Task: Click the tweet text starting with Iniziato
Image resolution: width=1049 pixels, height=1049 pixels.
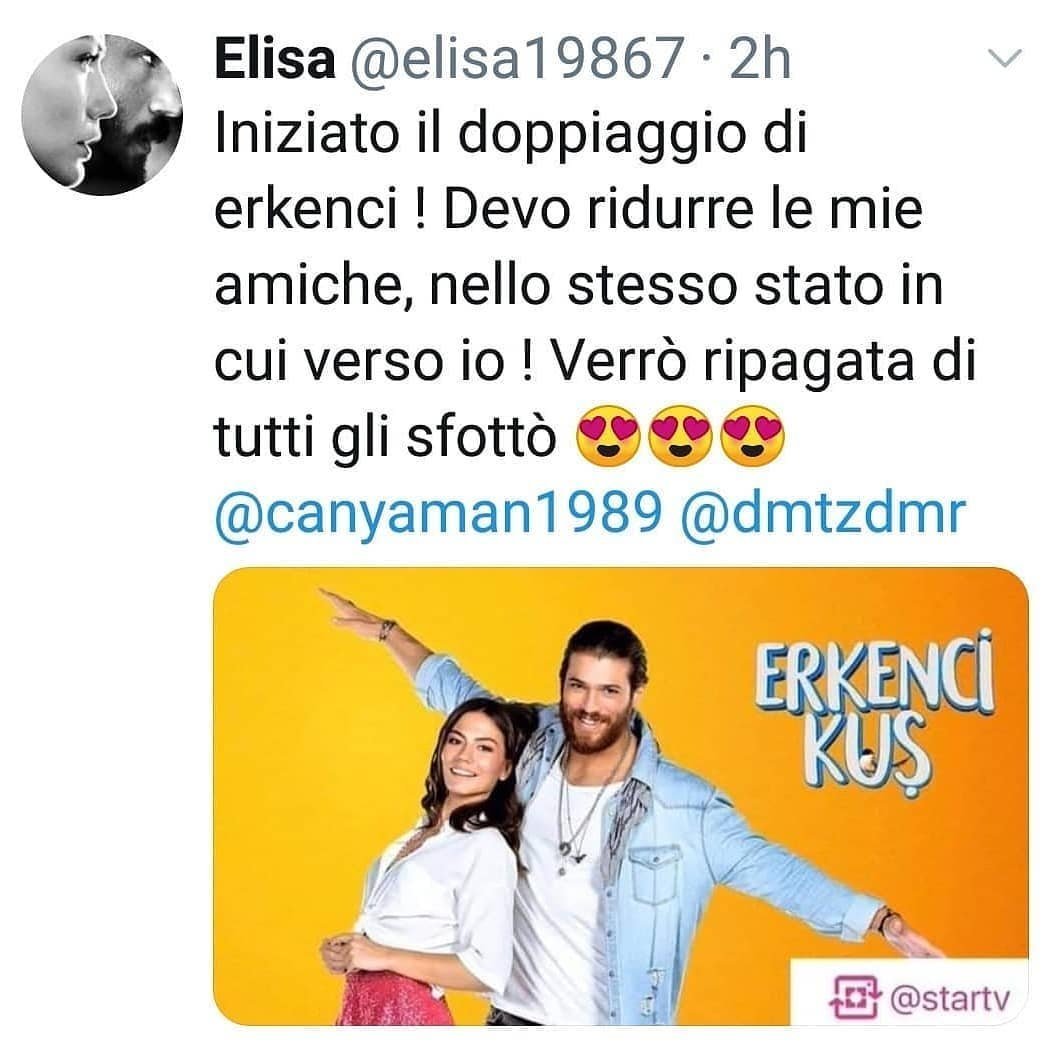Action: [x=594, y=286]
